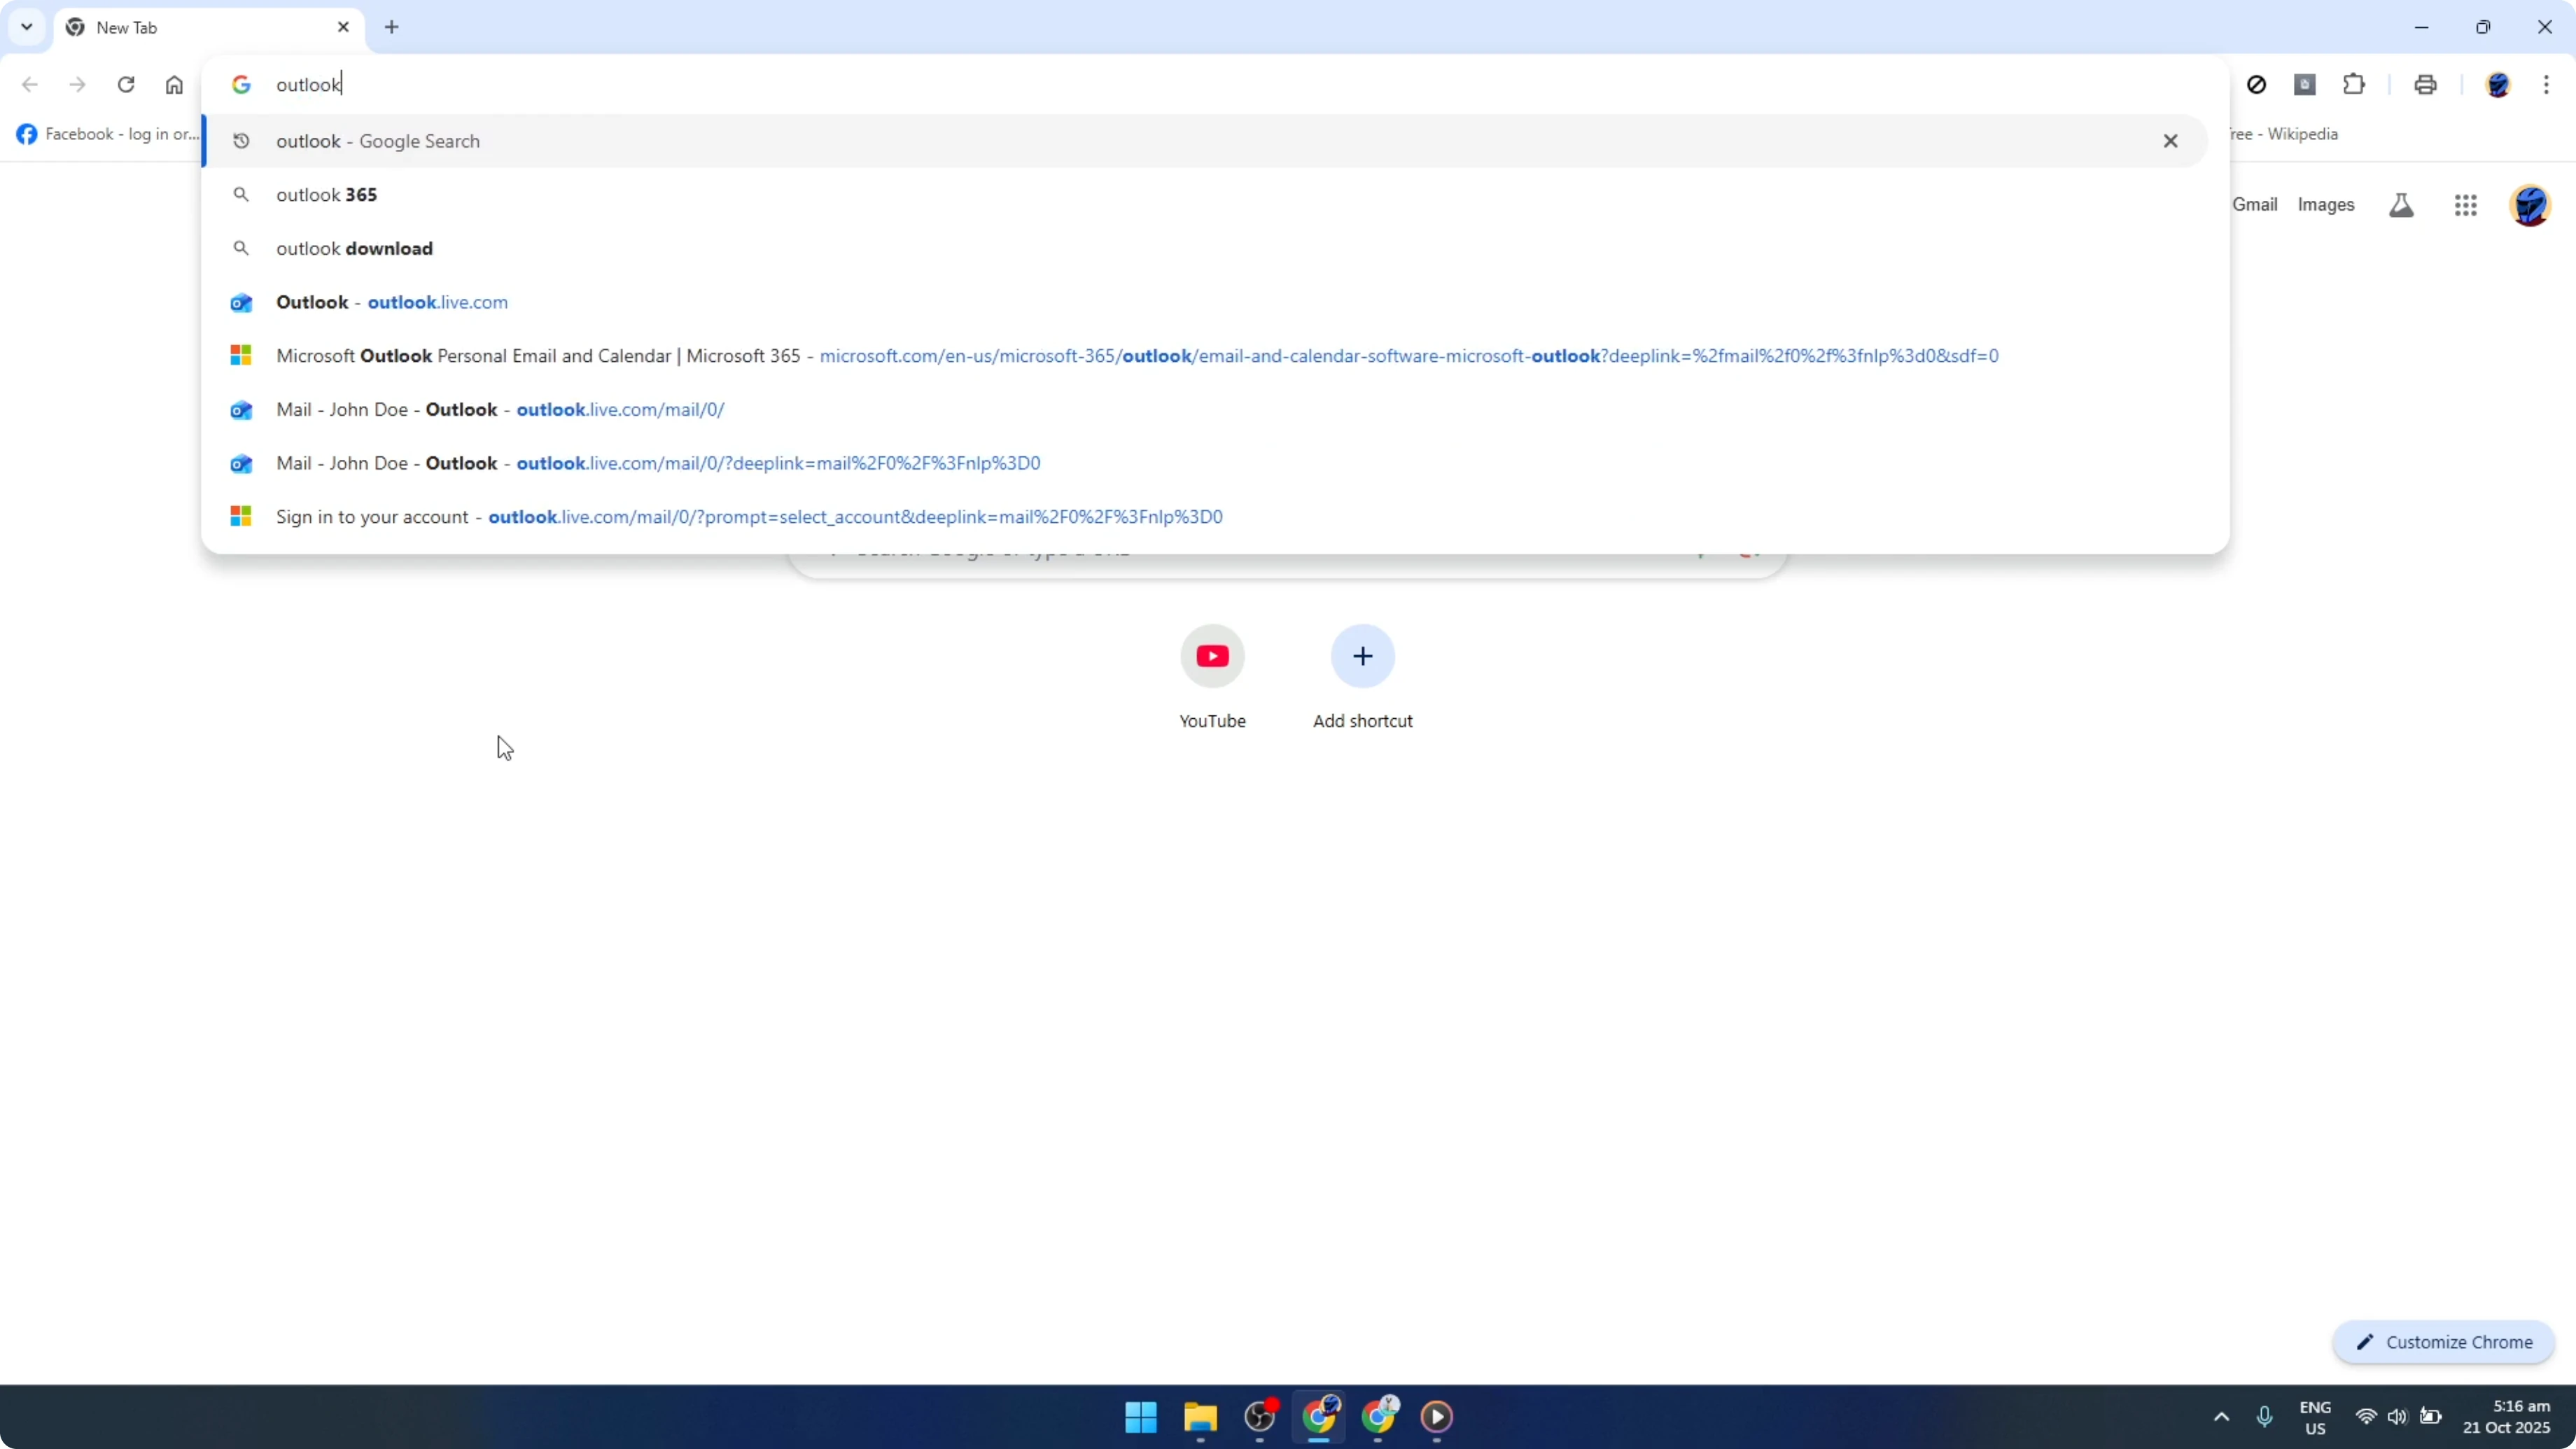Viewport: 2576px width, 1449px height.
Task: Reload the page
Action: (x=126, y=84)
